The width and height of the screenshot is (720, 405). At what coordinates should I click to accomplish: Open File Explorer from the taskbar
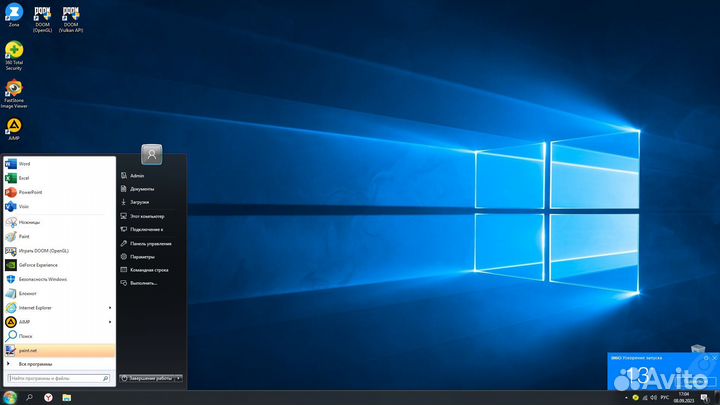(x=66, y=397)
